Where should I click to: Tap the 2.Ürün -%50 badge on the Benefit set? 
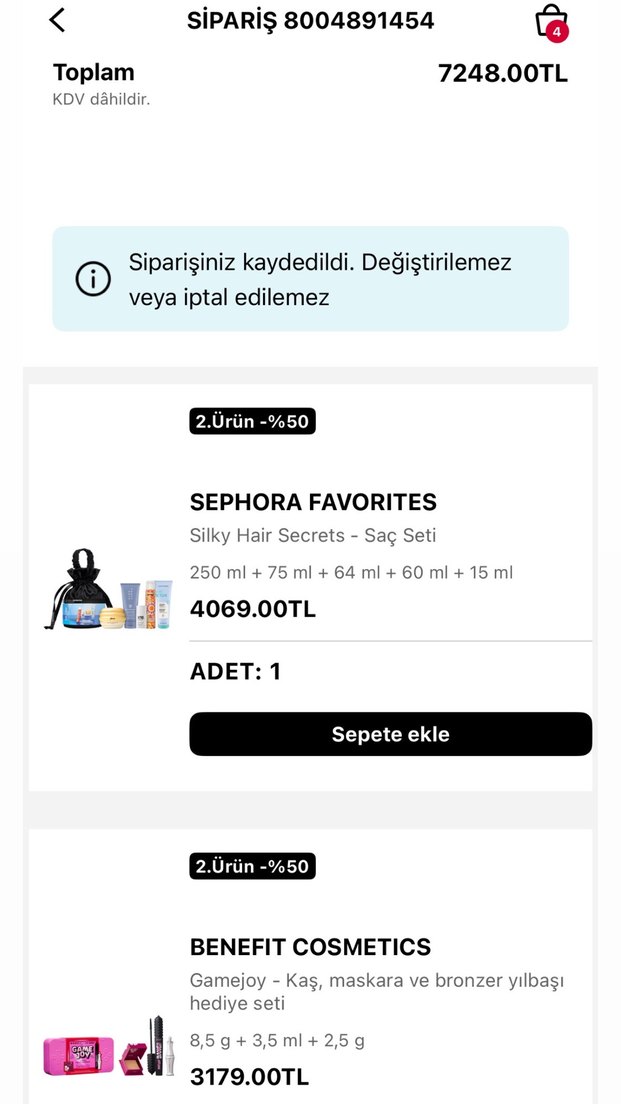pos(252,866)
